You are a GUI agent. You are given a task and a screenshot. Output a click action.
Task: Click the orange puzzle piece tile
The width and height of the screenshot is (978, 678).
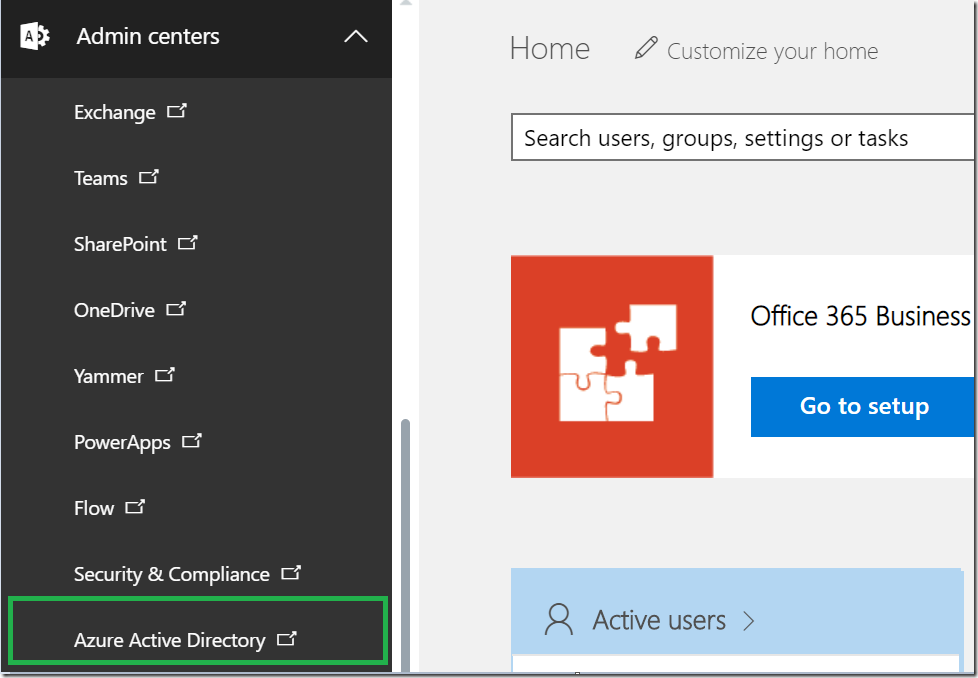pyautogui.click(x=612, y=367)
